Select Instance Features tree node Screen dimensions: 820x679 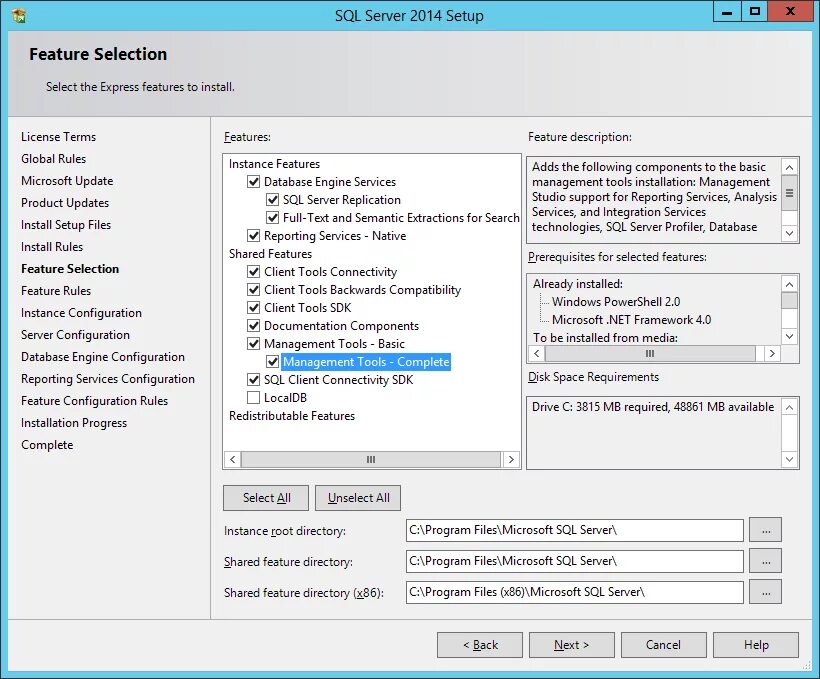tap(274, 164)
